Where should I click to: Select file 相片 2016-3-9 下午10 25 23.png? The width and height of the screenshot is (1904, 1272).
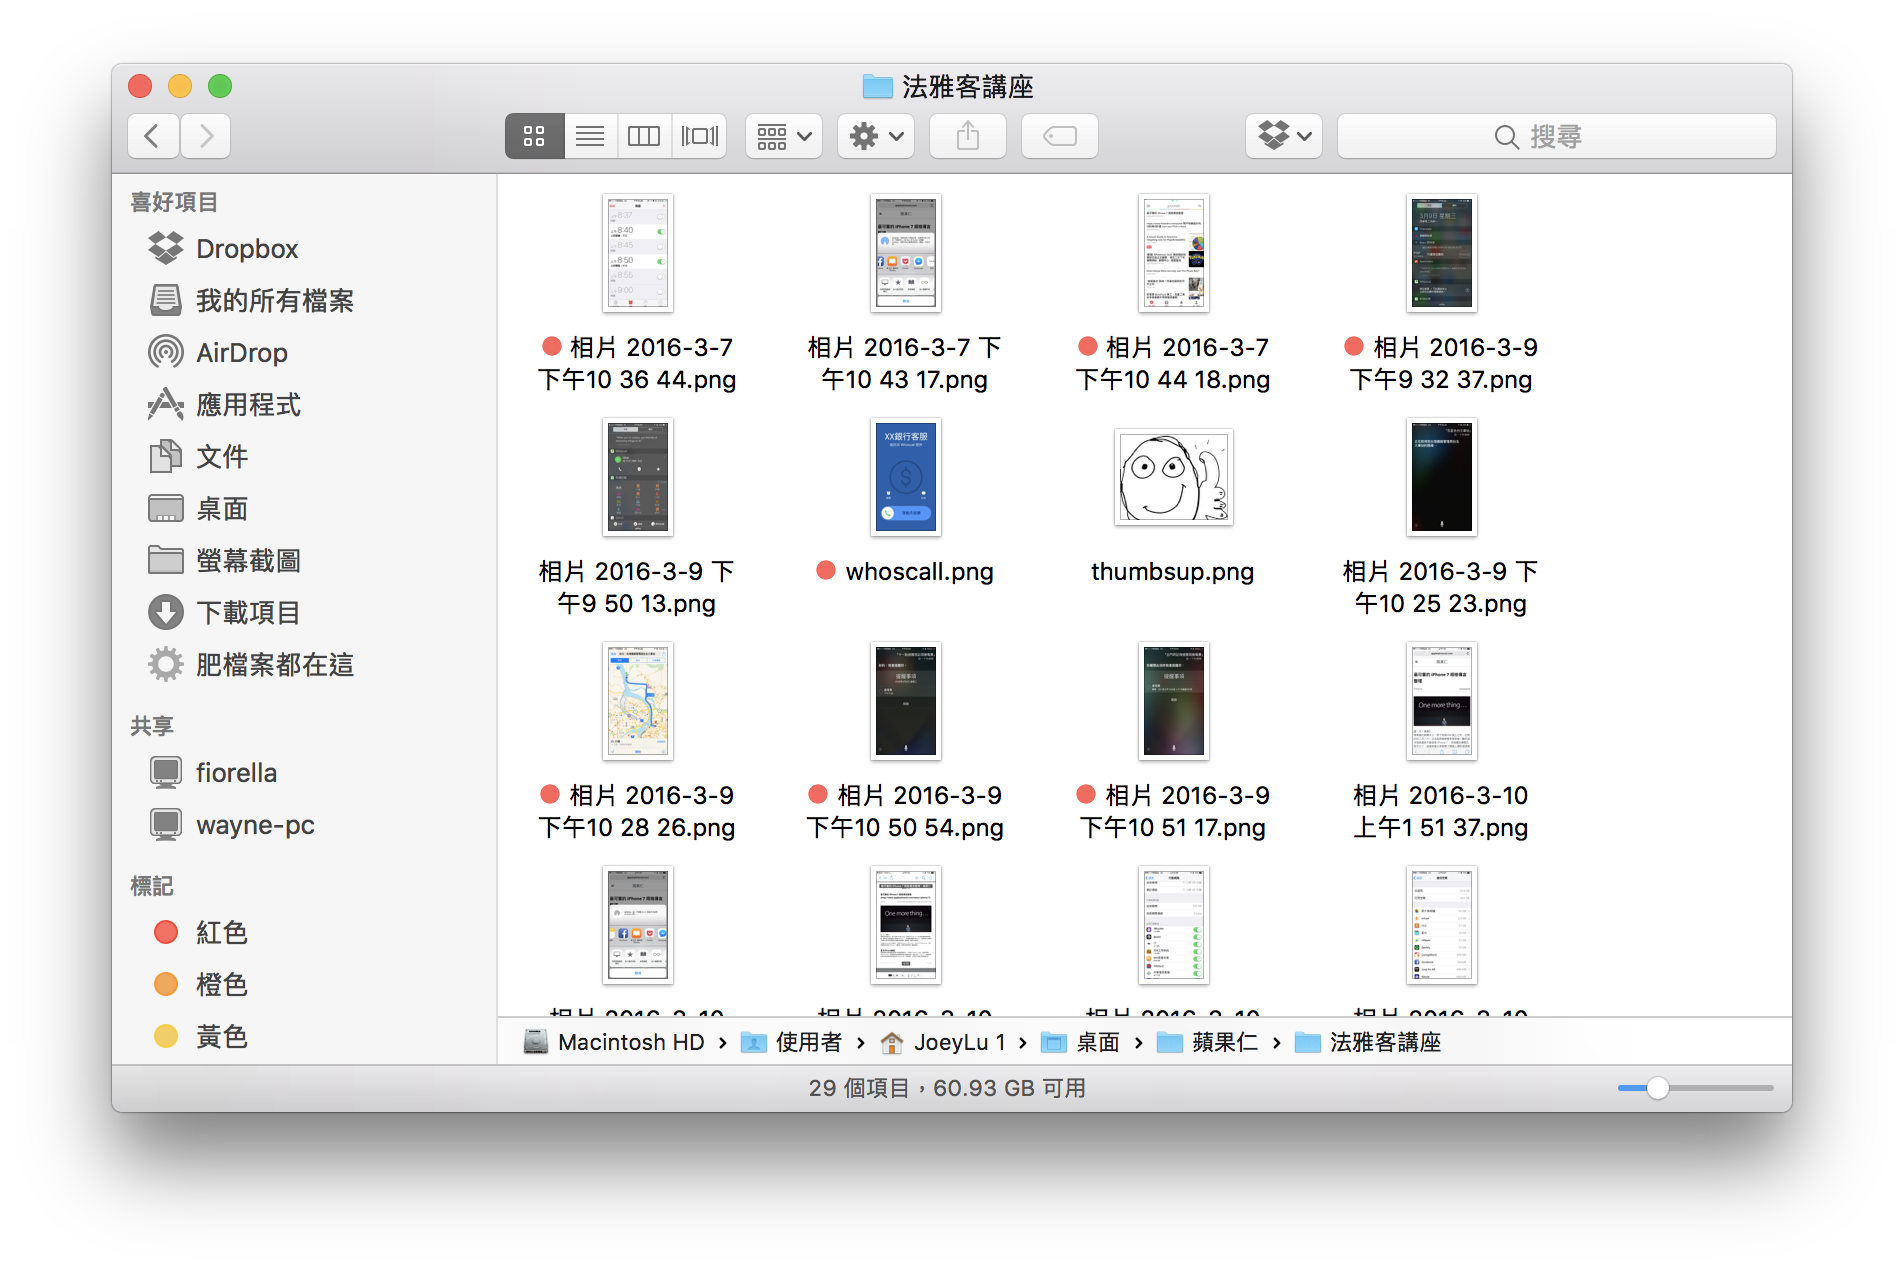pyautogui.click(x=1442, y=477)
